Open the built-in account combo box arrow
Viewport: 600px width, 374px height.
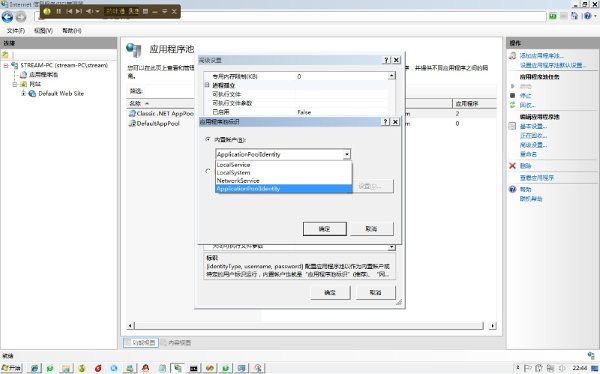tap(346, 154)
